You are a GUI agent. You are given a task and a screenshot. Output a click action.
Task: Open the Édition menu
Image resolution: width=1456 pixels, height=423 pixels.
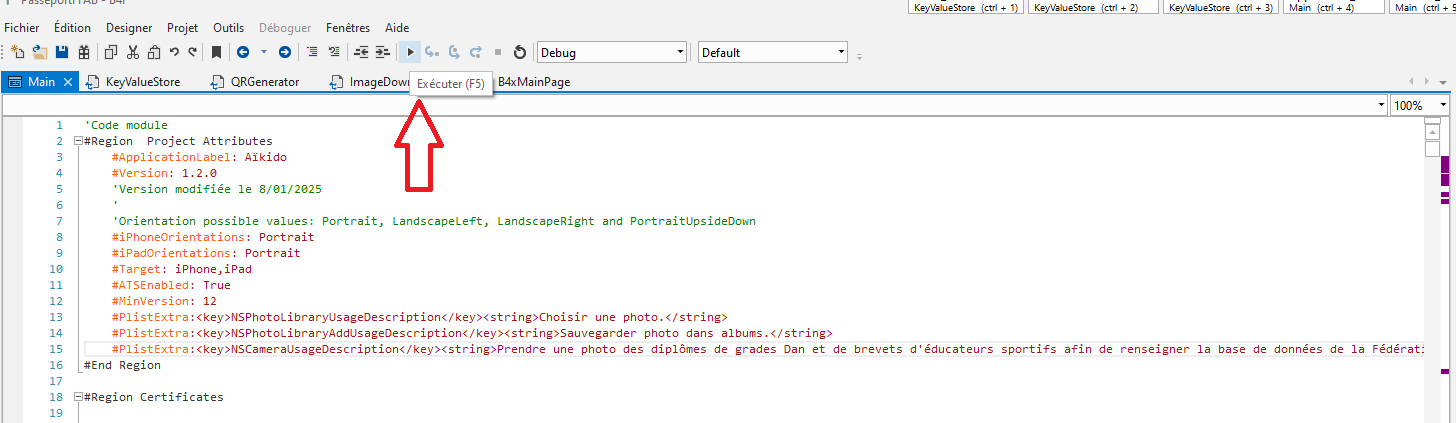point(72,28)
